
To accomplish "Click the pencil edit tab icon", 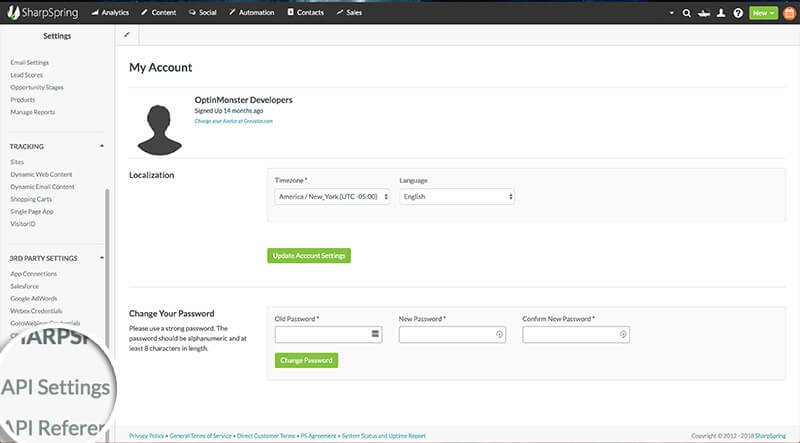I will (127, 35).
